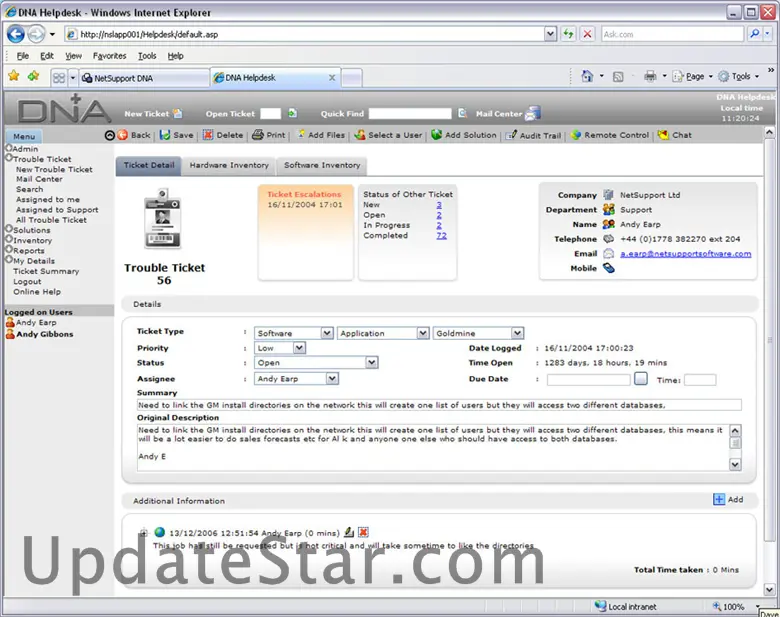Click Add Files toolbar item
Viewport: 780px width, 617px height.
pyautogui.click(x=321, y=135)
